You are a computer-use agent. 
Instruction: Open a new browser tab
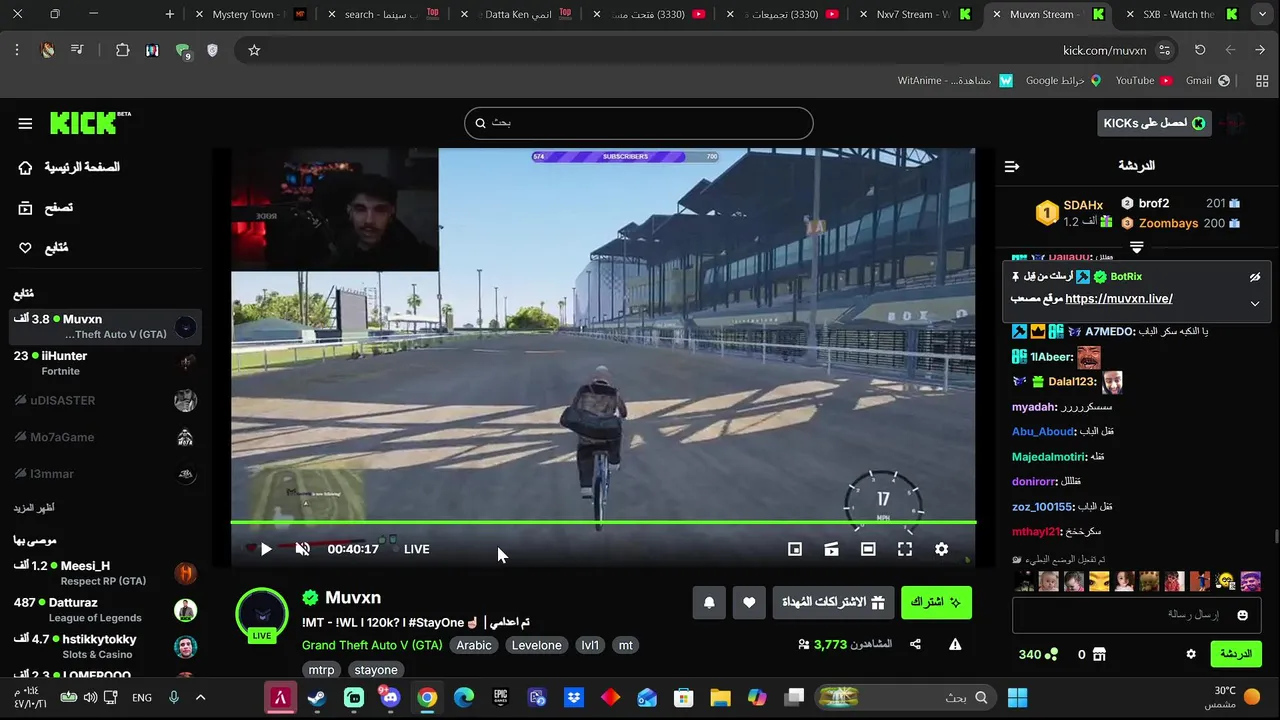(x=169, y=14)
